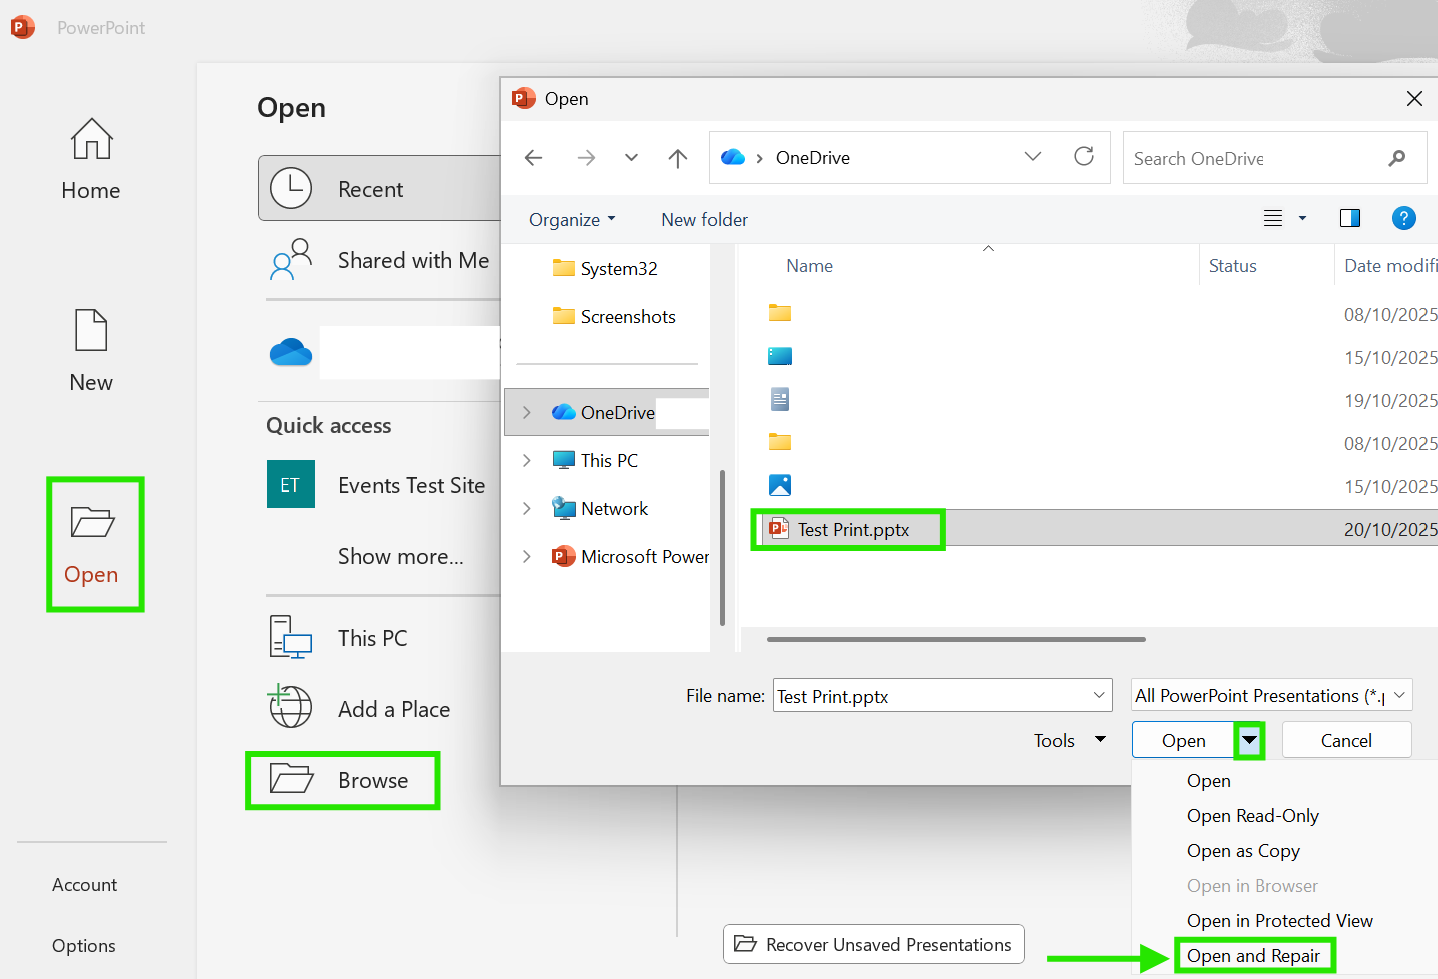Select the document file icon dated 19/10/2025
The image size is (1438, 979).
pos(780,400)
